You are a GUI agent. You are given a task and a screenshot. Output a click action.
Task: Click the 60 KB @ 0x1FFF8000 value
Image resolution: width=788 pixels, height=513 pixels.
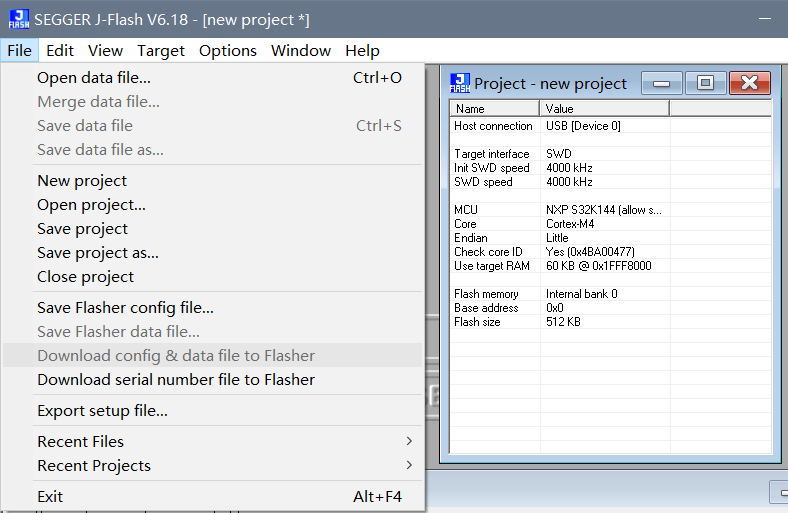(x=599, y=266)
